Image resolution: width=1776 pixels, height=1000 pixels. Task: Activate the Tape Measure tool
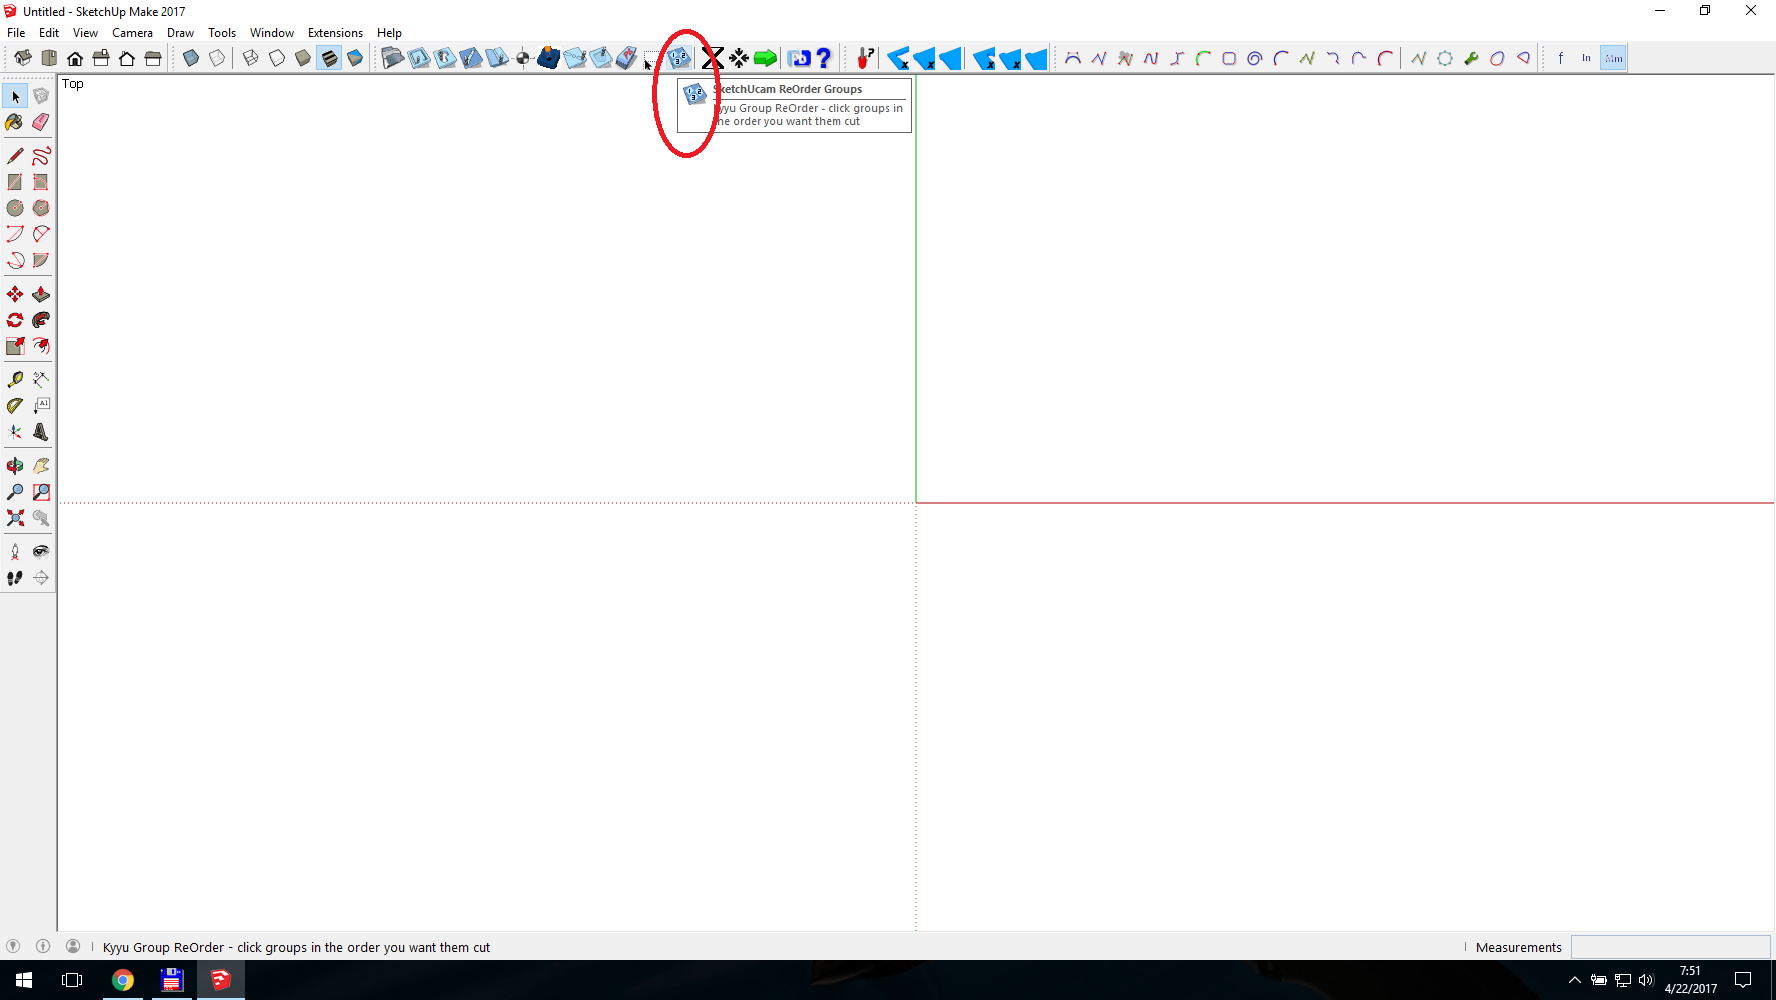click(x=15, y=380)
